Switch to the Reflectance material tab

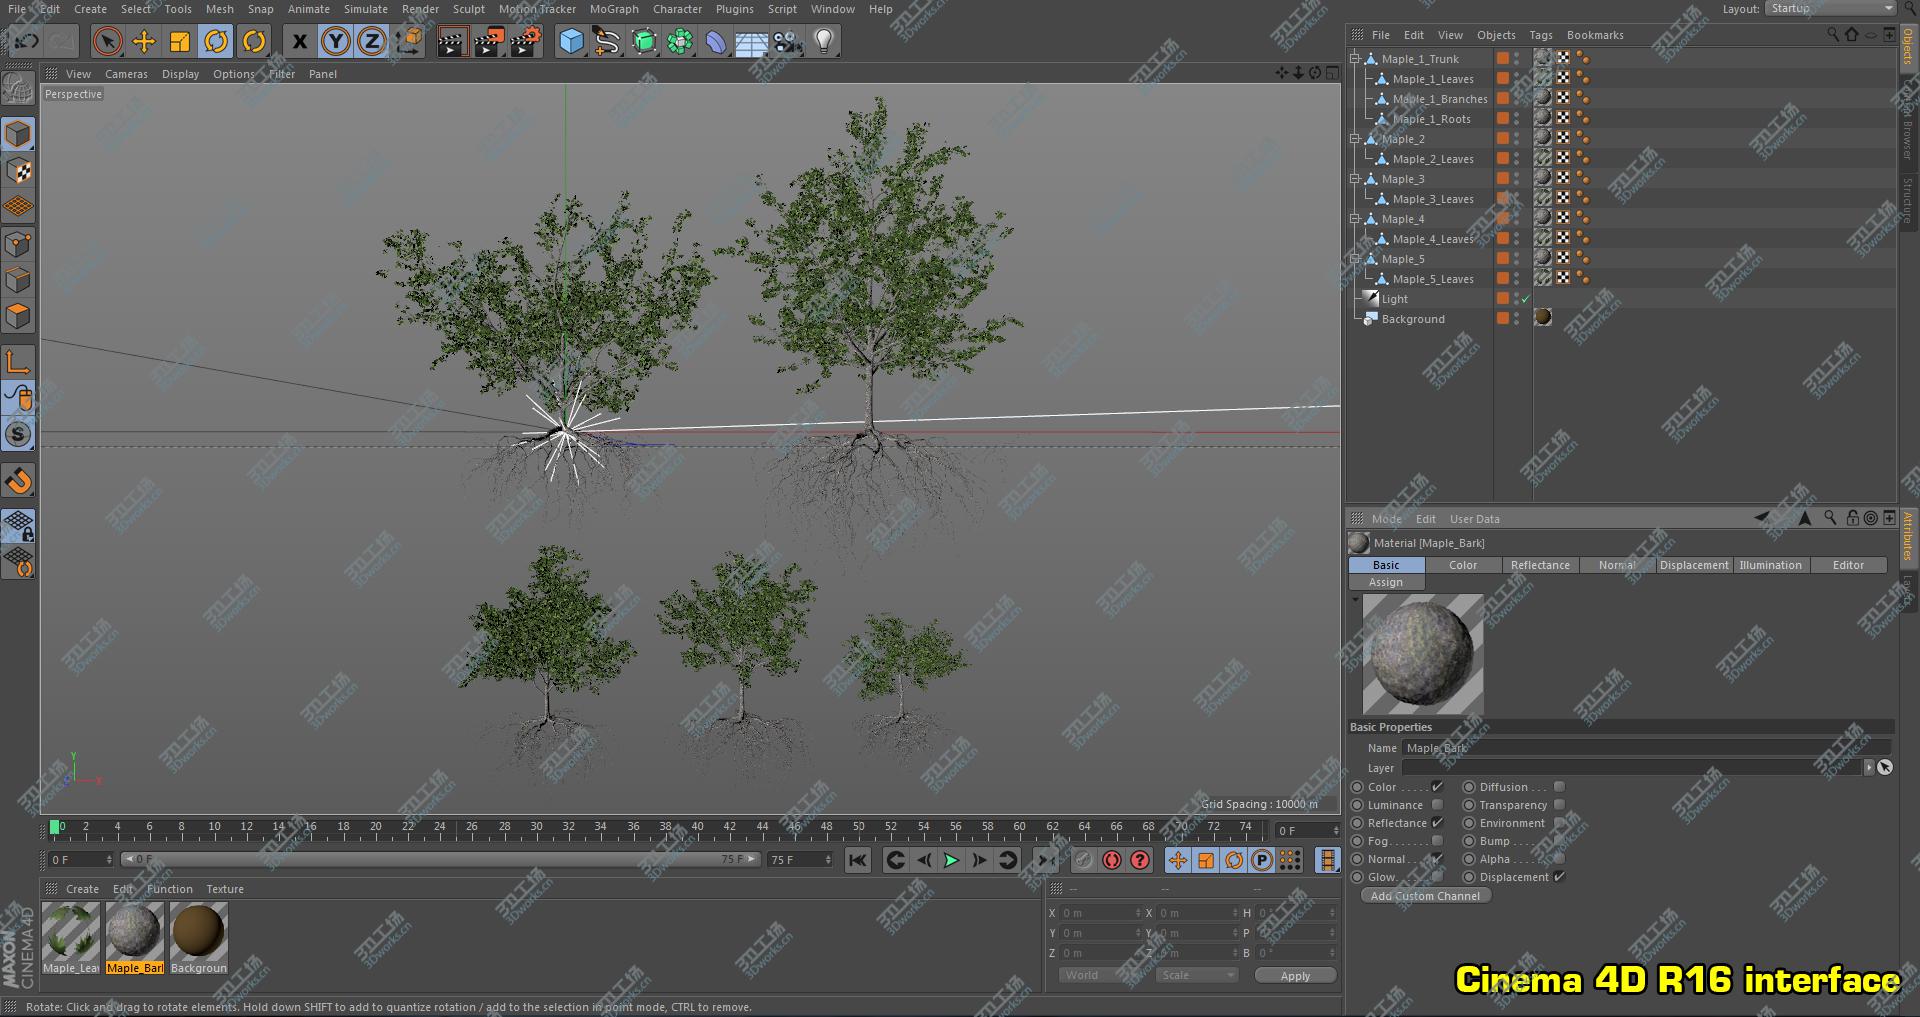pos(1539,565)
